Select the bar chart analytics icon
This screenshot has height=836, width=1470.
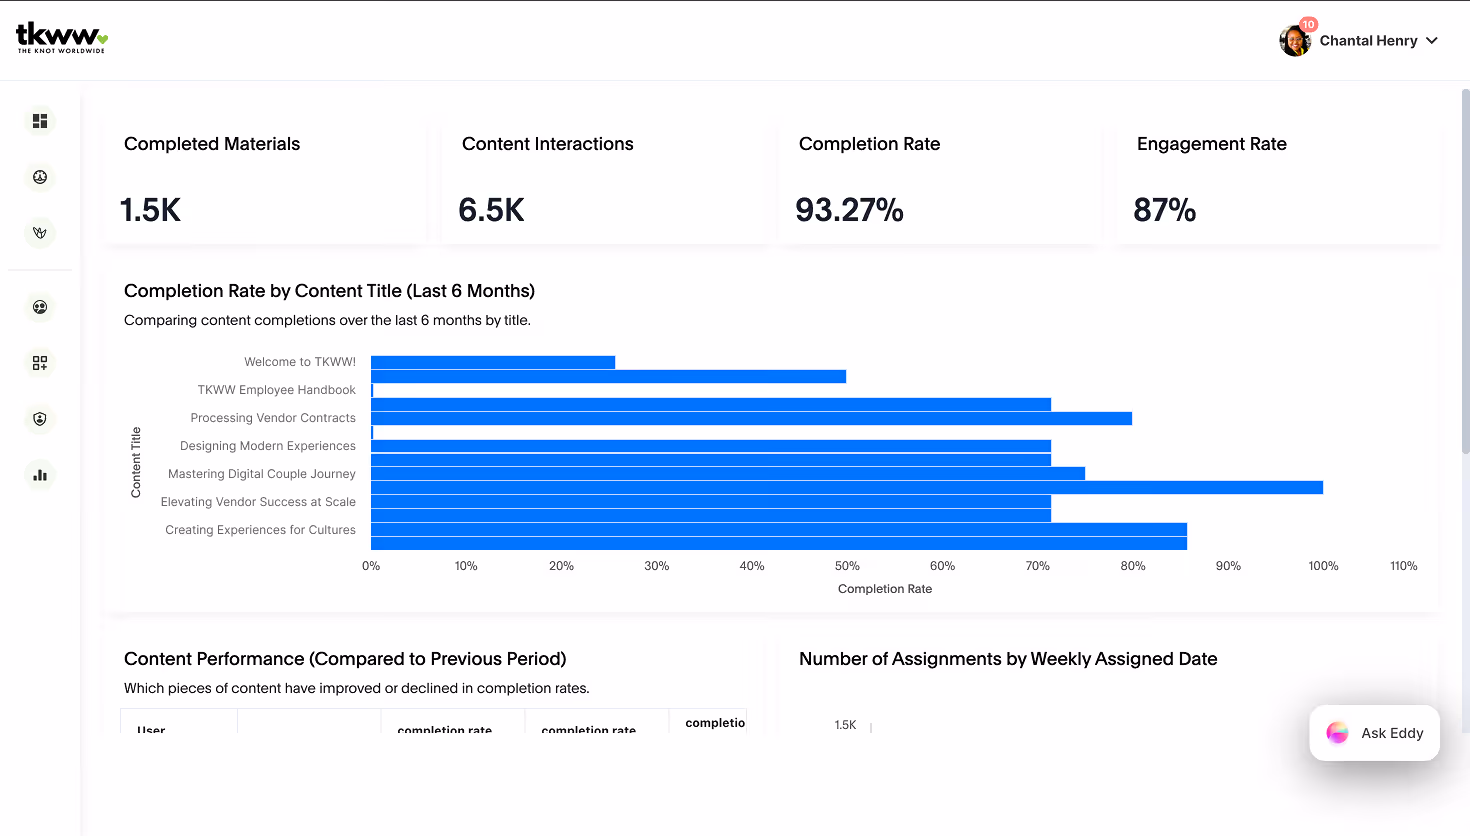(x=39, y=474)
